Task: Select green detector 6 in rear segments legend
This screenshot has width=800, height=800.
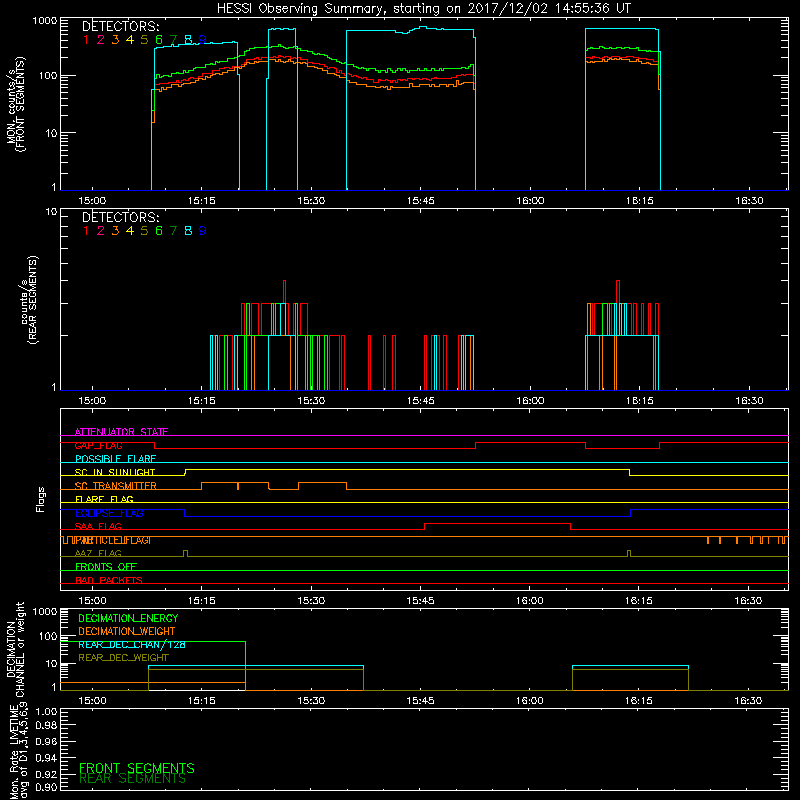Action: 159,231
